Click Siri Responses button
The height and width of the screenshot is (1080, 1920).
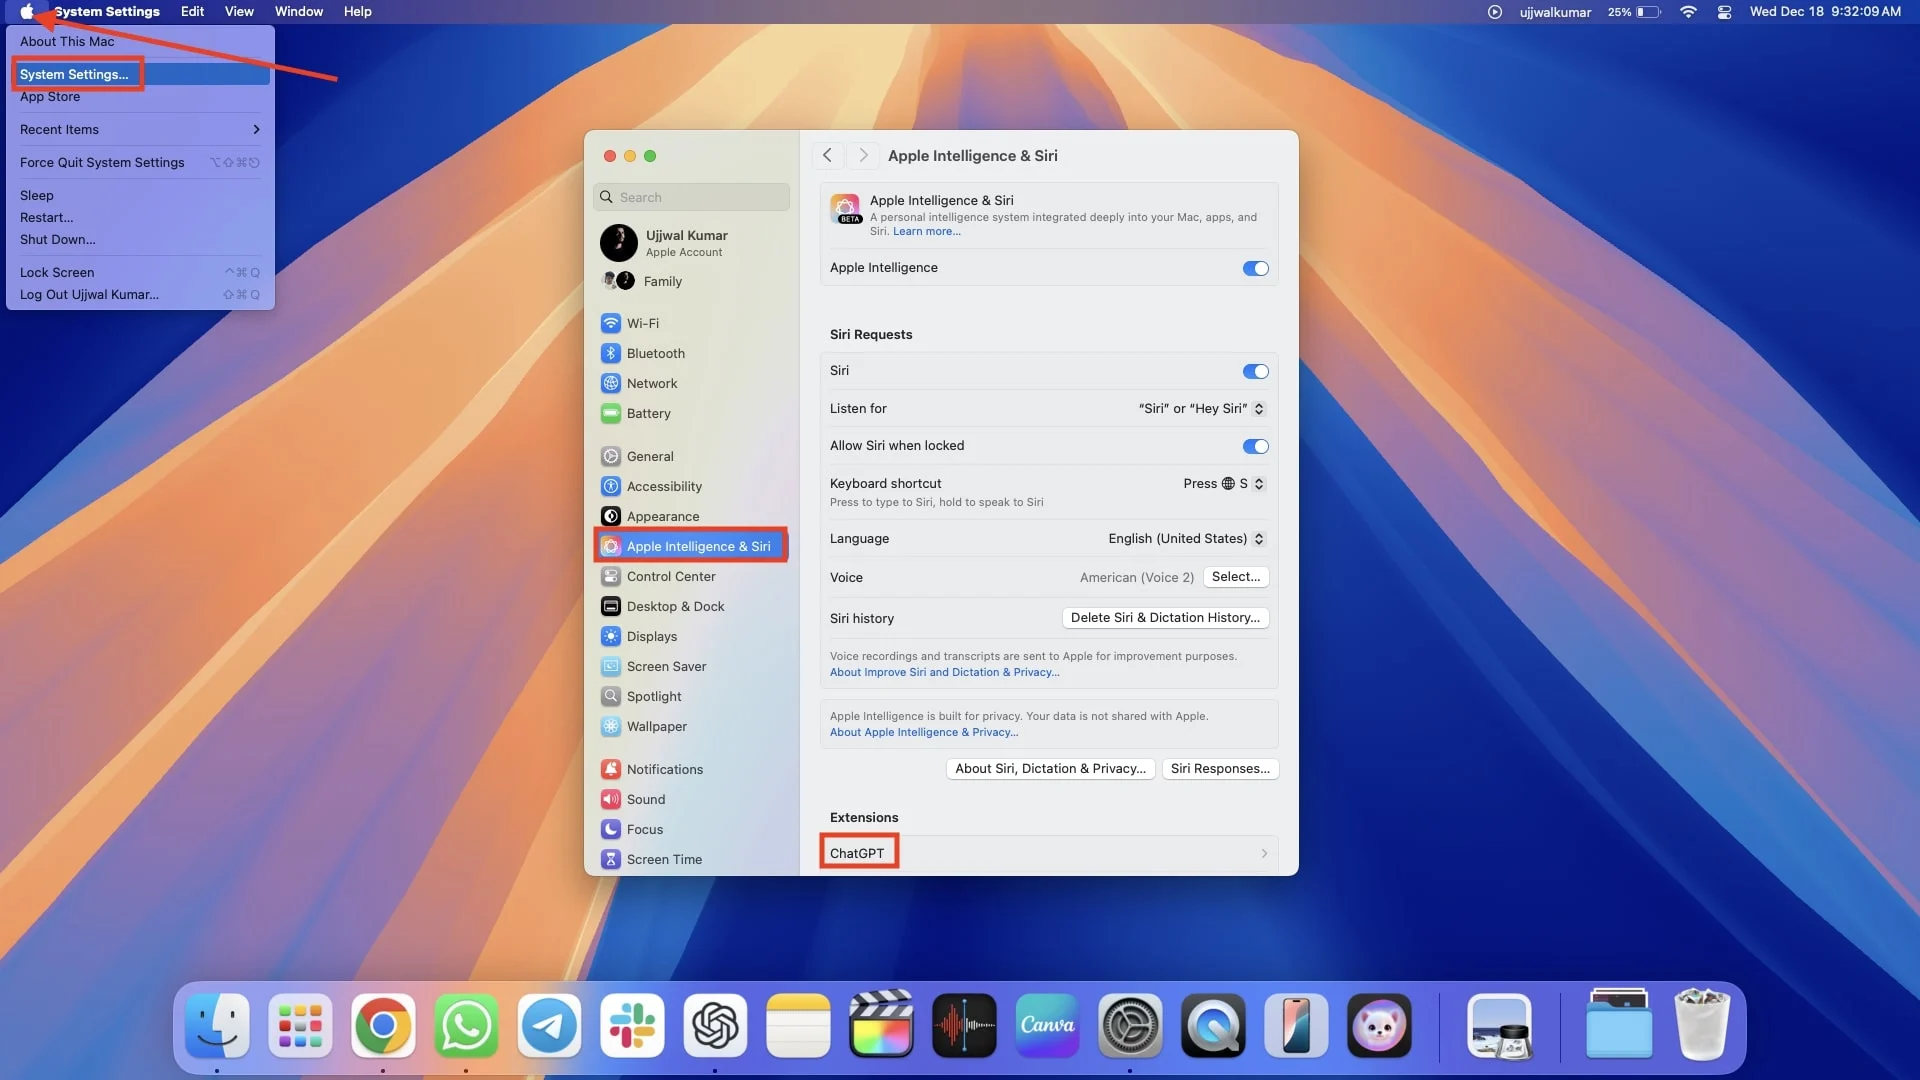(1218, 767)
